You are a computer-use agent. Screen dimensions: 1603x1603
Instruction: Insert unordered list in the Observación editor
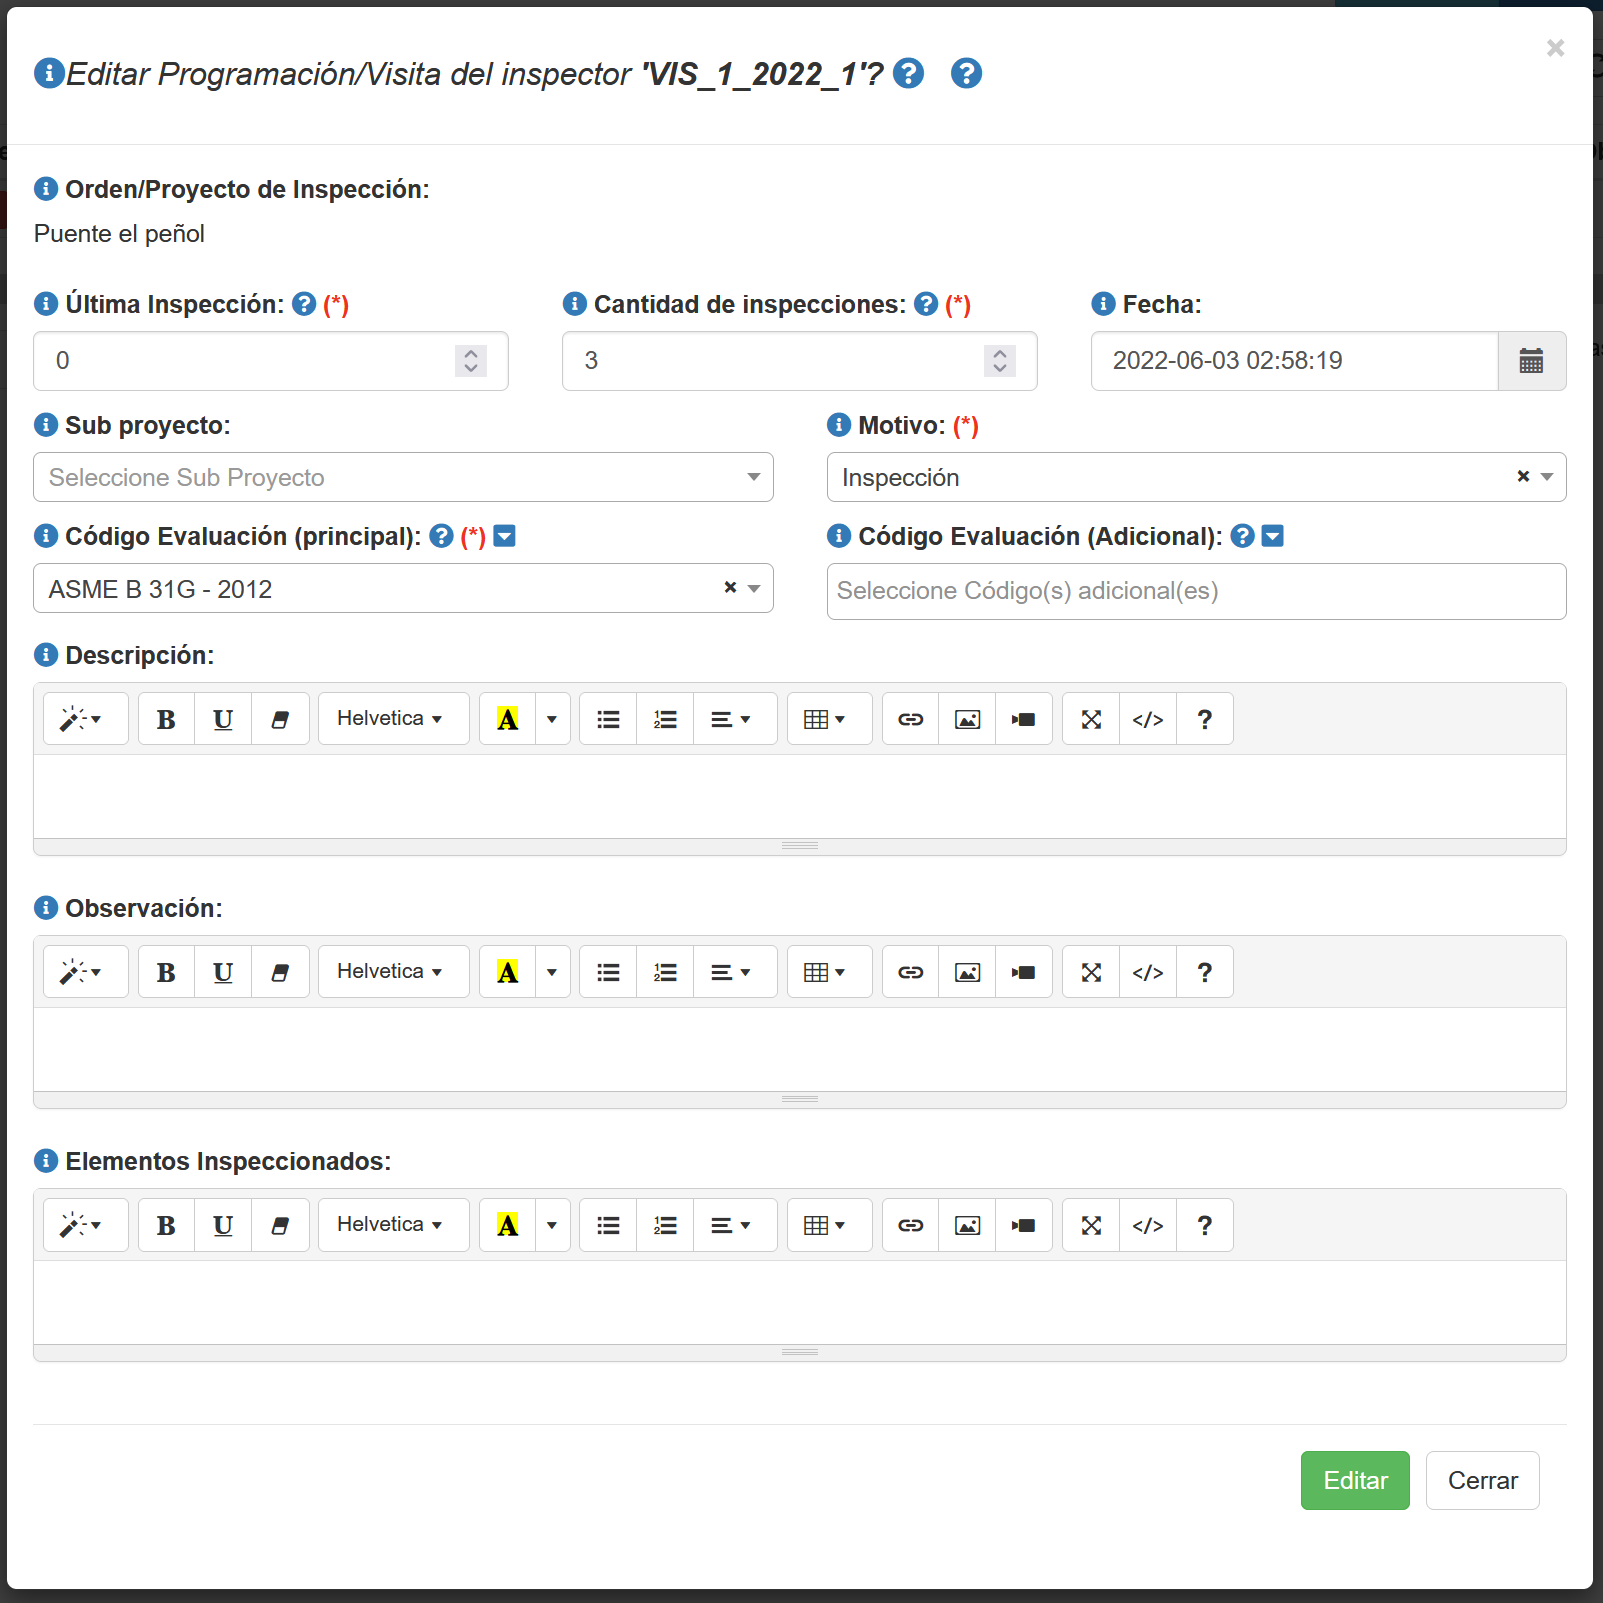tap(608, 972)
